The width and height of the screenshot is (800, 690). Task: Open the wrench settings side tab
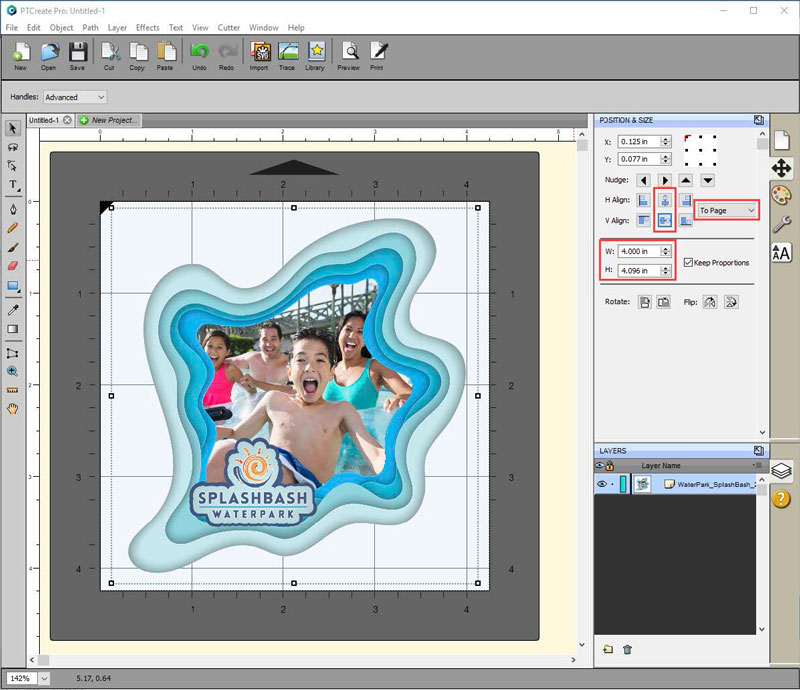pyautogui.click(x=781, y=224)
